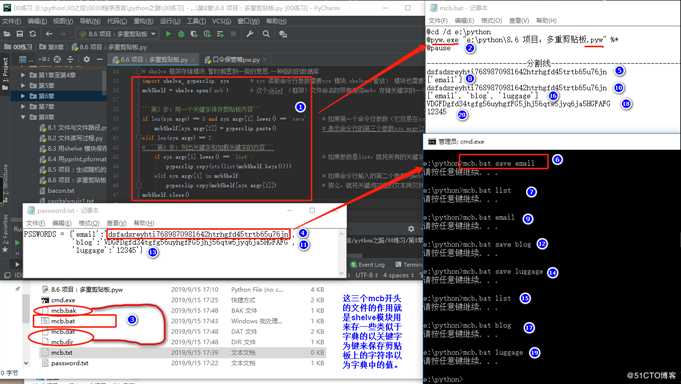Click the Open folder icon in PyCharm toolbar

coord(7,34)
